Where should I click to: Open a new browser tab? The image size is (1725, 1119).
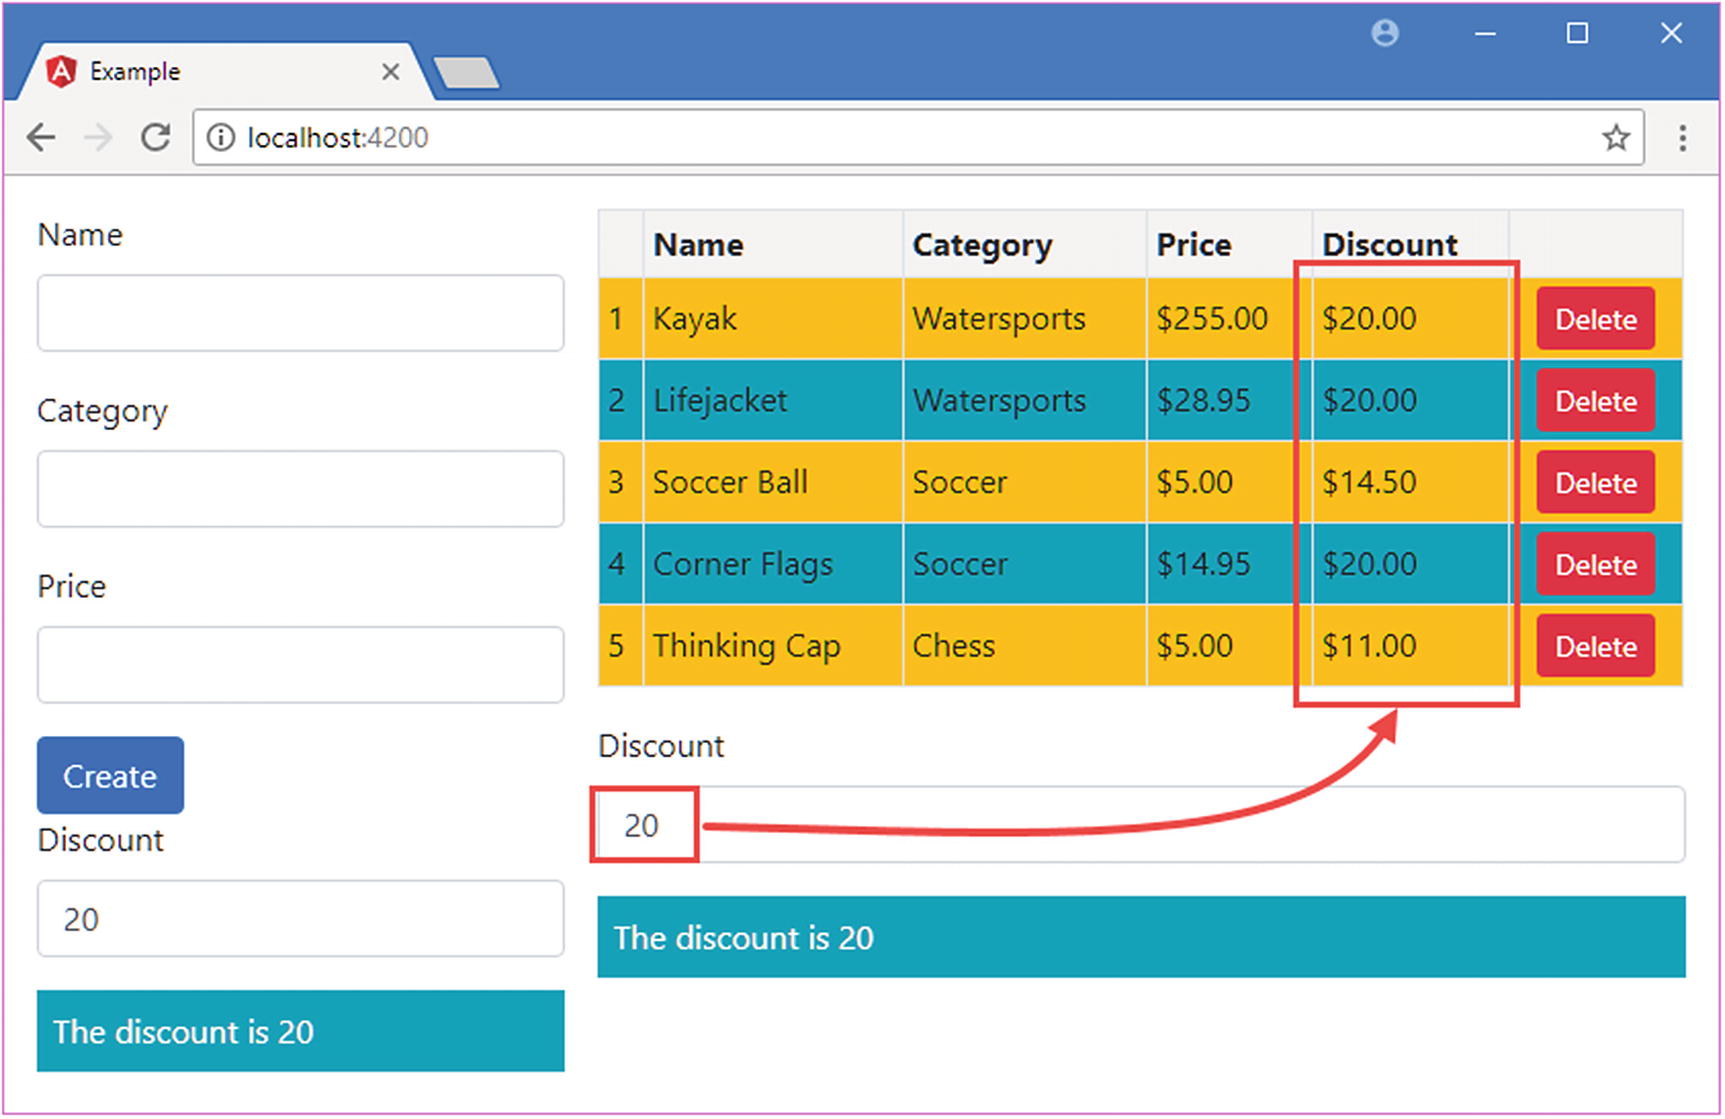(x=467, y=73)
